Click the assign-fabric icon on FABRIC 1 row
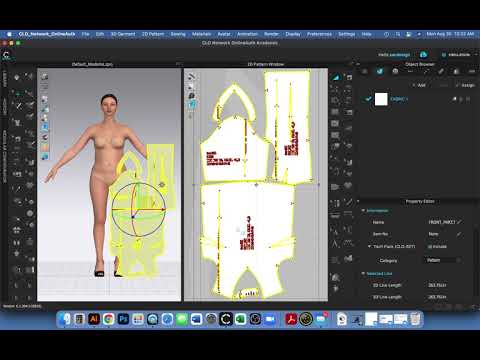The width and height of the screenshot is (480, 360). coord(454,99)
